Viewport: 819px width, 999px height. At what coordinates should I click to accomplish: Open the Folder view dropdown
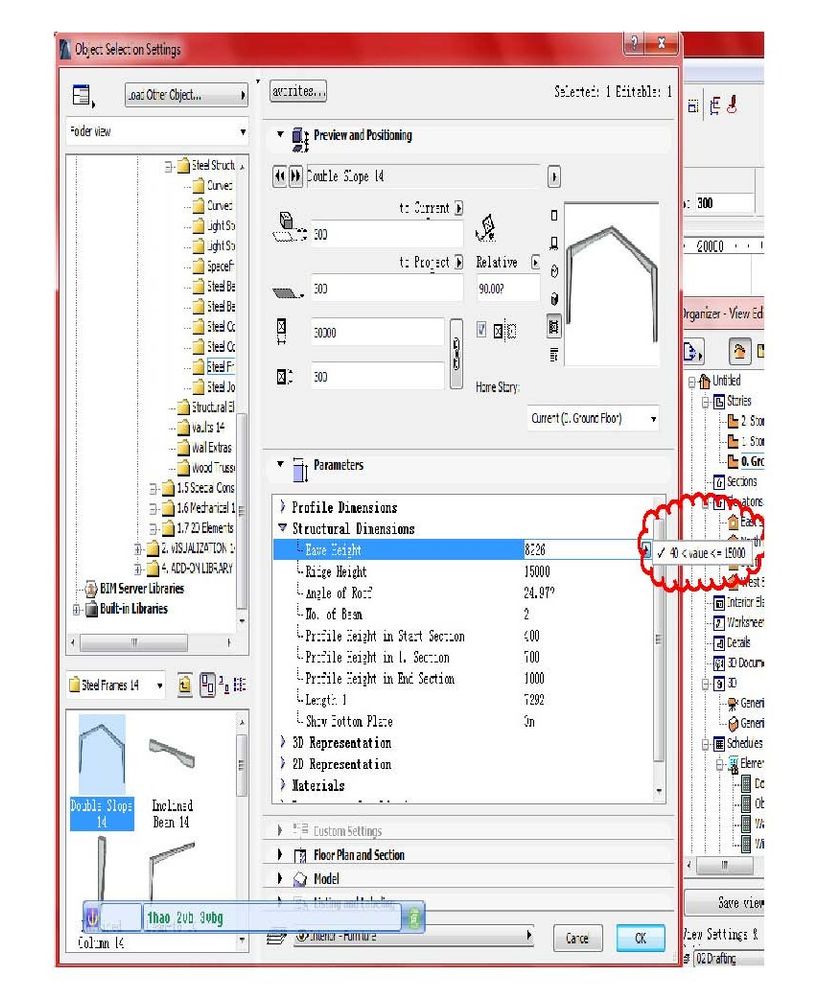(x=158, y=132)
